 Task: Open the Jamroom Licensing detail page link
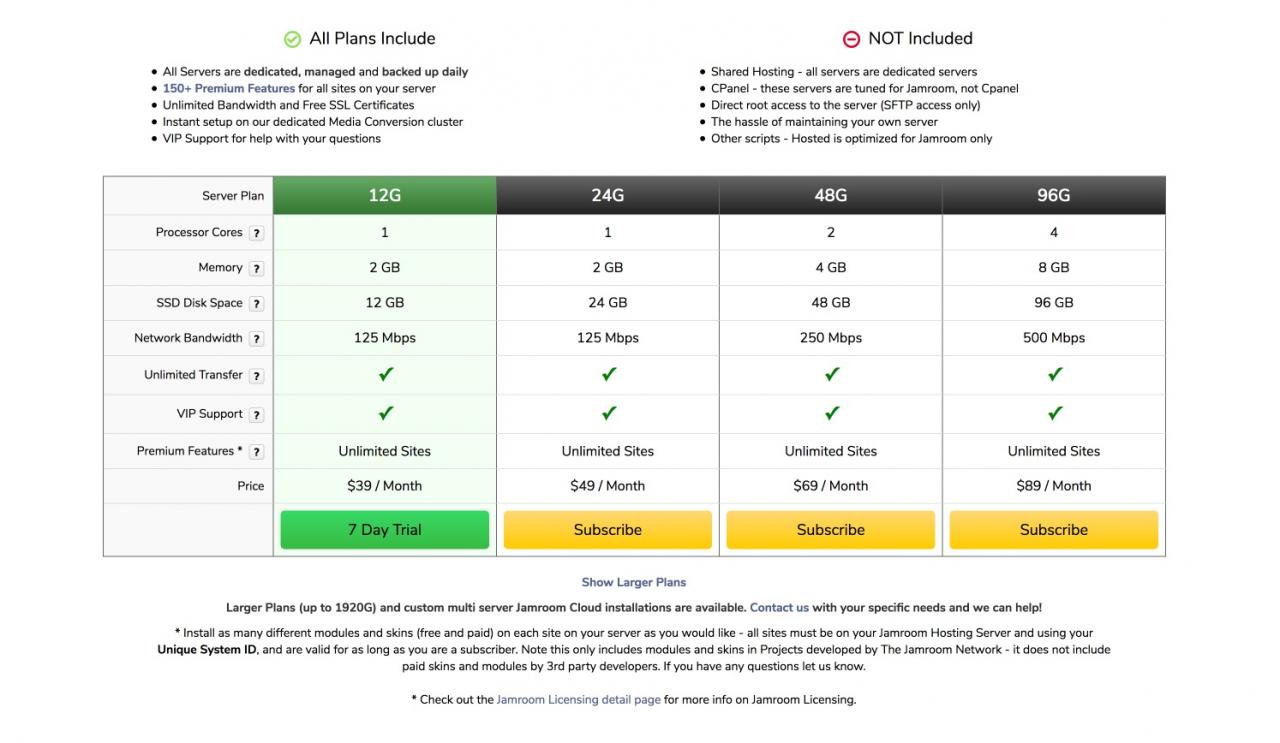tap(578, 700)
